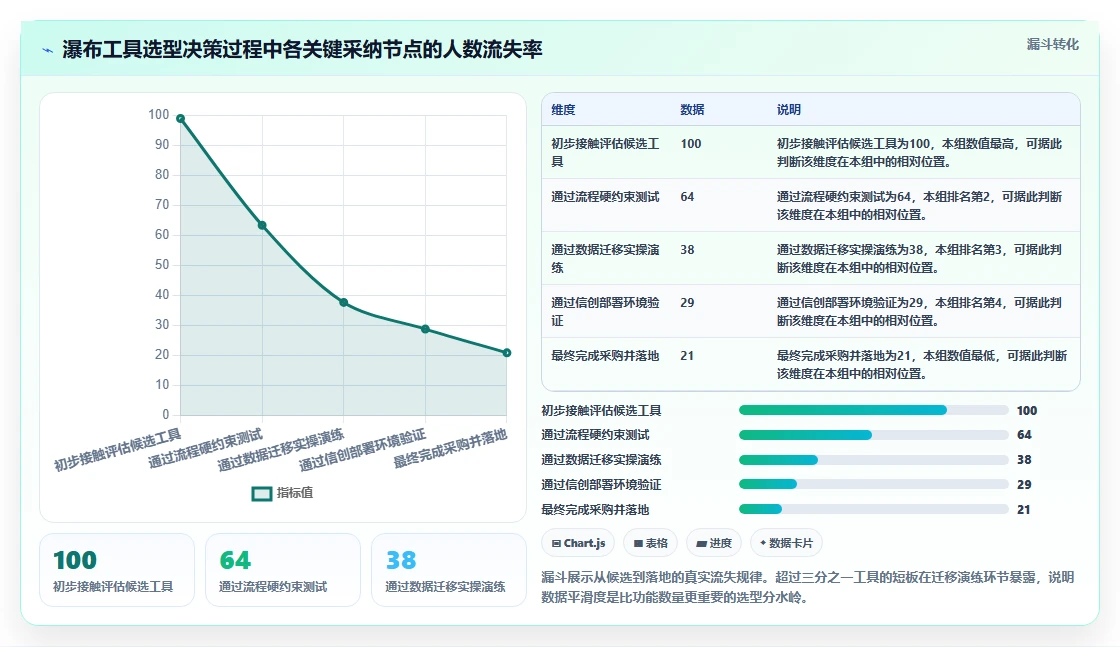This screenshot has width=1120, height=647.
Task: Click the chart point at value 21
Action: pos(506,353)
